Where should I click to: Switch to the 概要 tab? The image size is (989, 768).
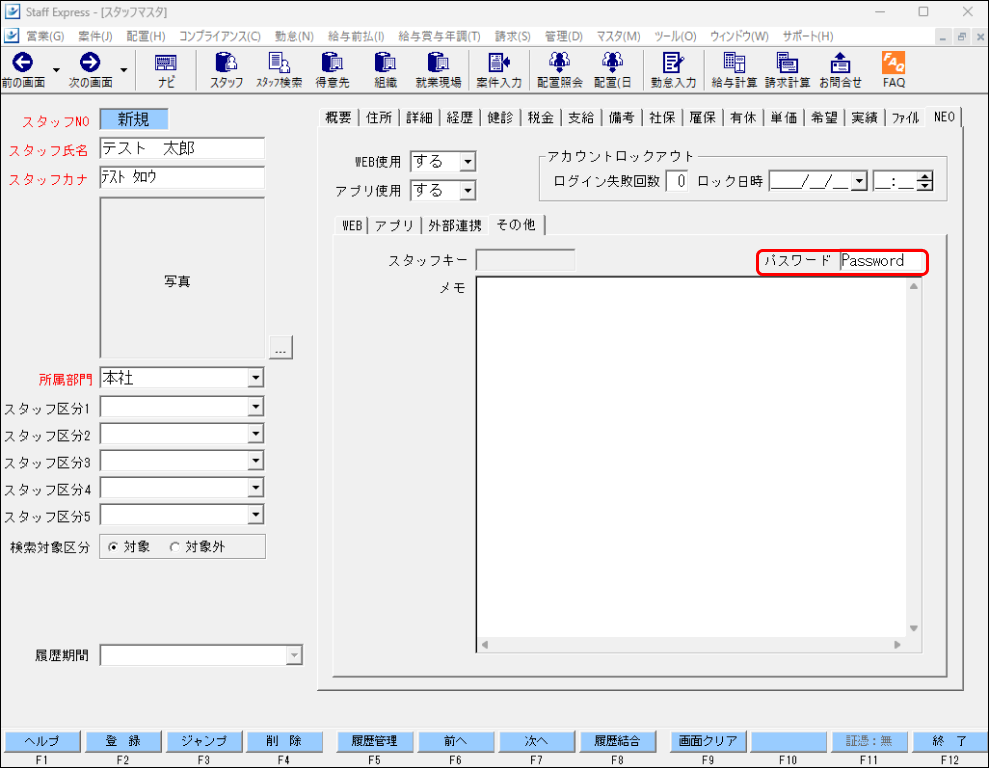[338, 117]
